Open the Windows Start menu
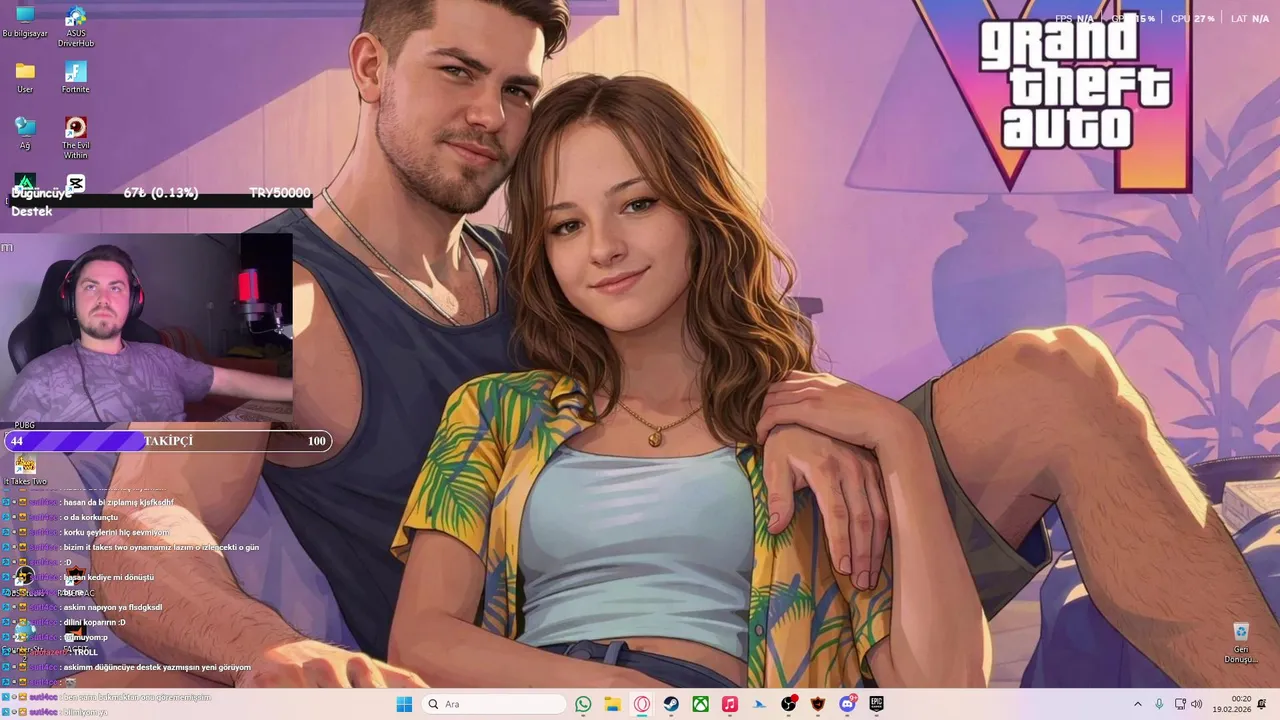The height and width of the screenshot is (720, 1280). click(404, 704)
